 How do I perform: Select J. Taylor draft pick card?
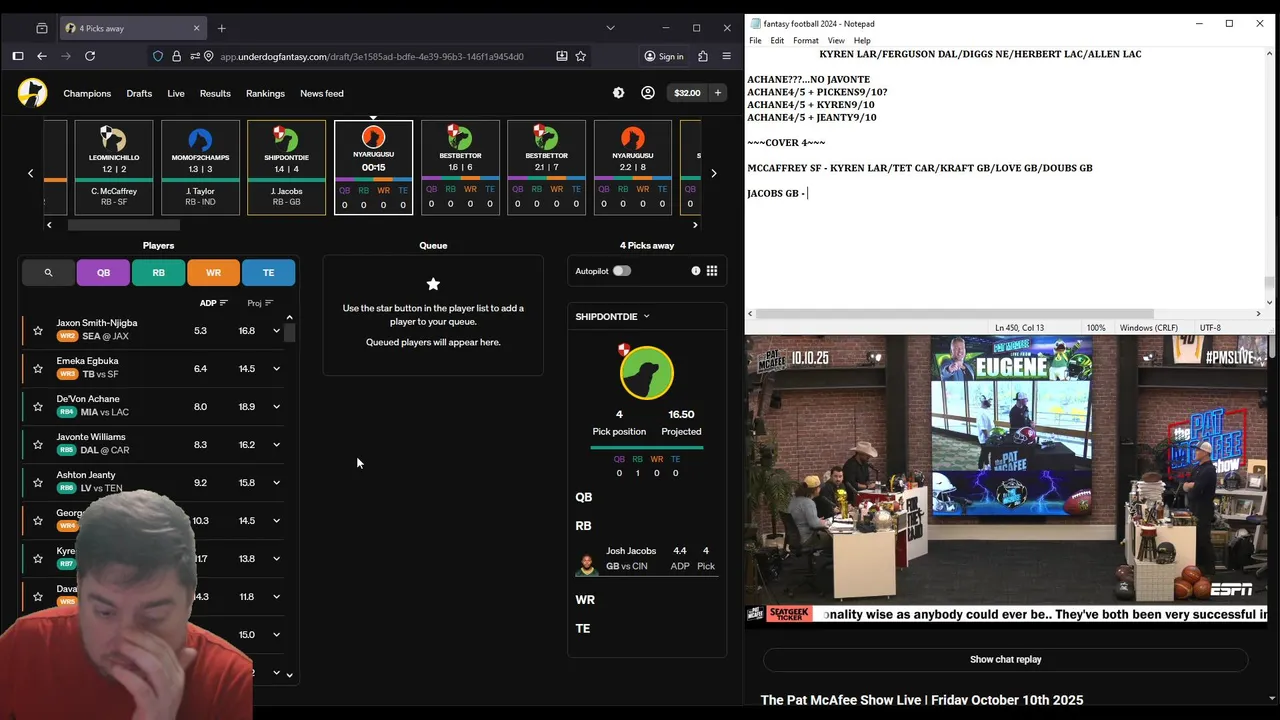(x=200, y=167)
